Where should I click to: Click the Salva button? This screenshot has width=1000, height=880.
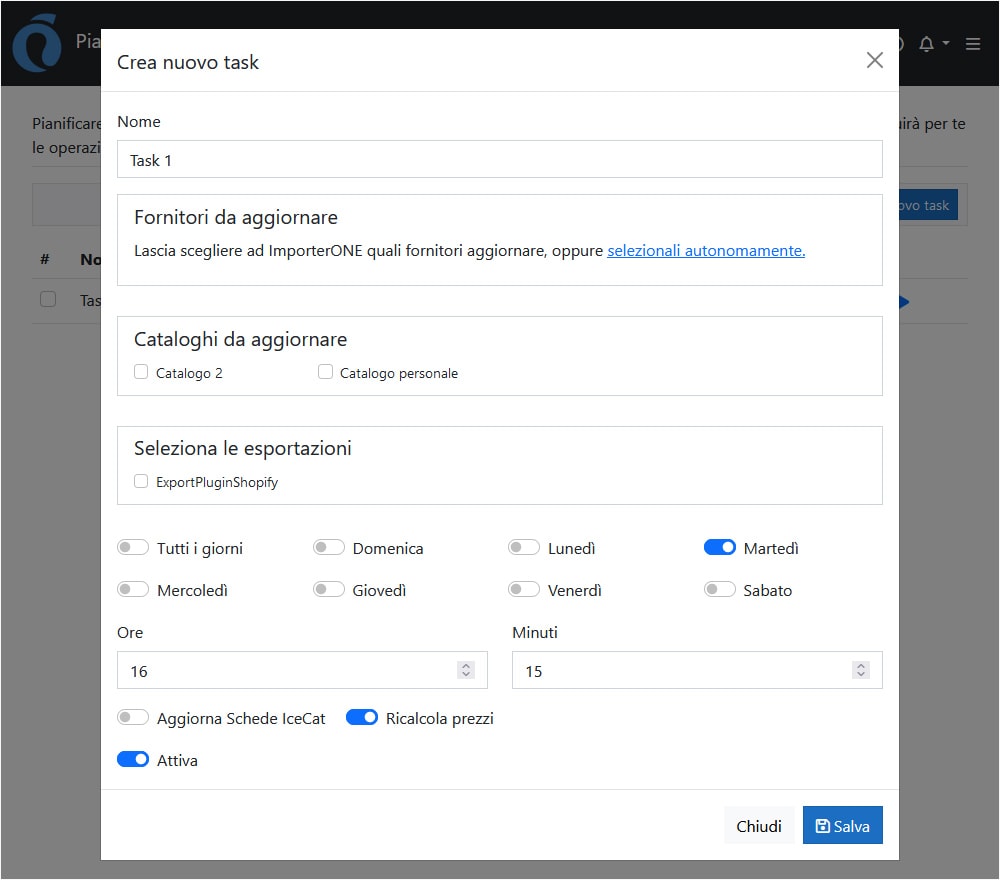842,826
